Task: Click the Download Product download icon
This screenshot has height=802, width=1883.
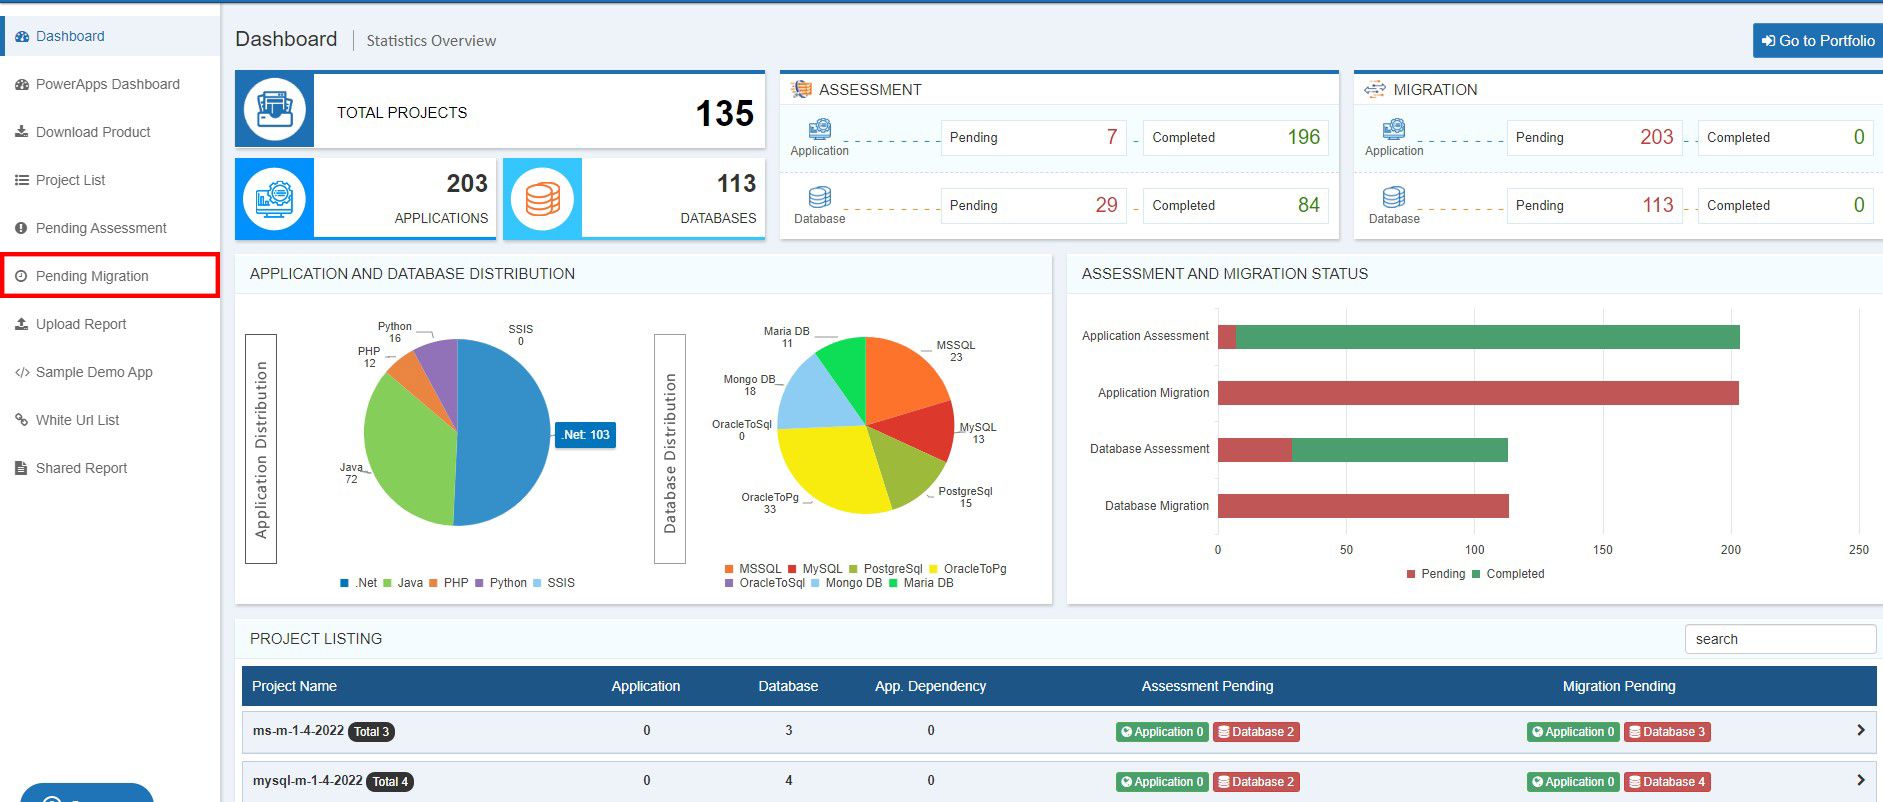Action: click(22, 132)
